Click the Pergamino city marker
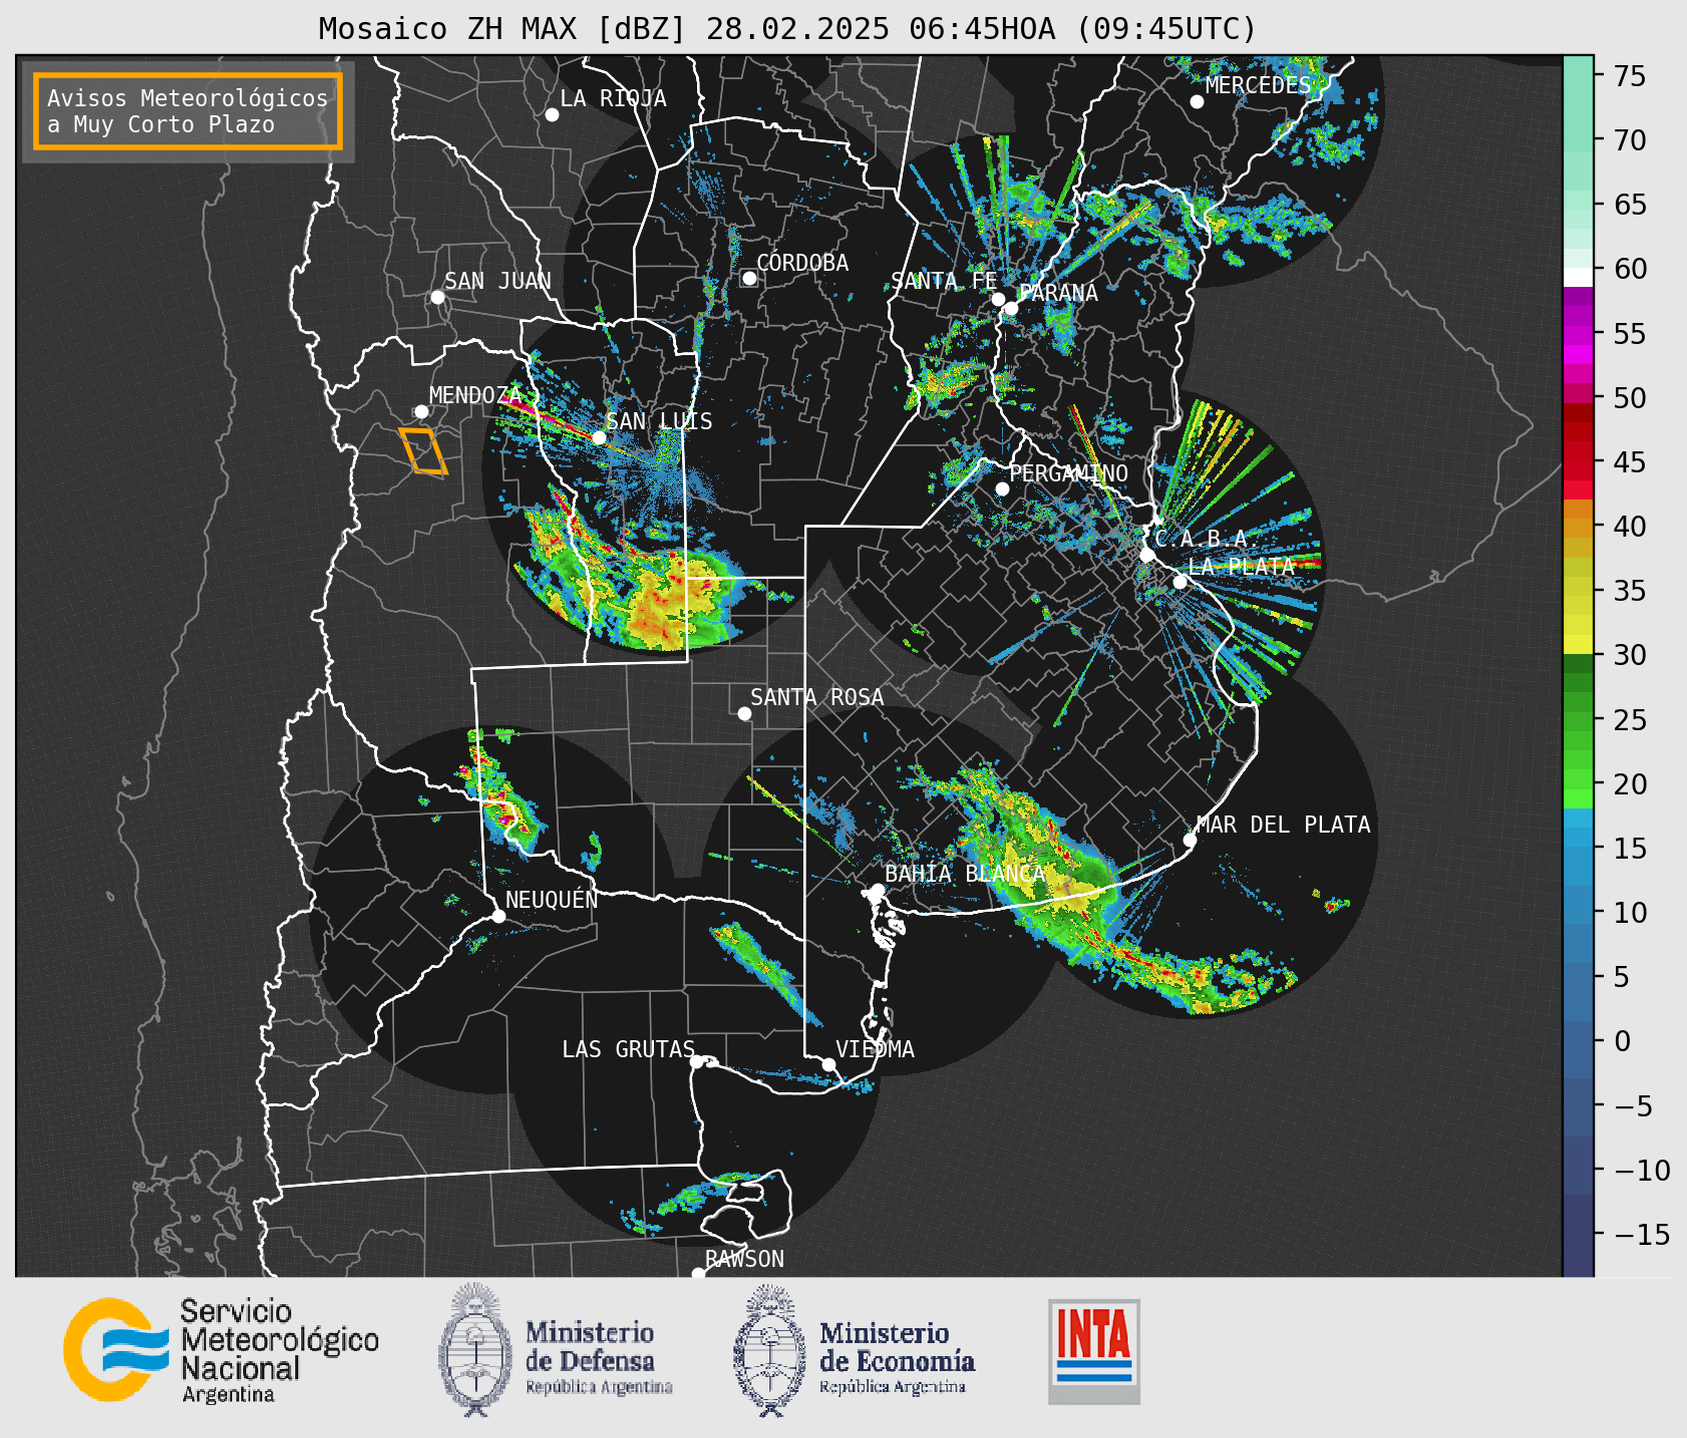1687x1438 pixels. point(1002,489)
